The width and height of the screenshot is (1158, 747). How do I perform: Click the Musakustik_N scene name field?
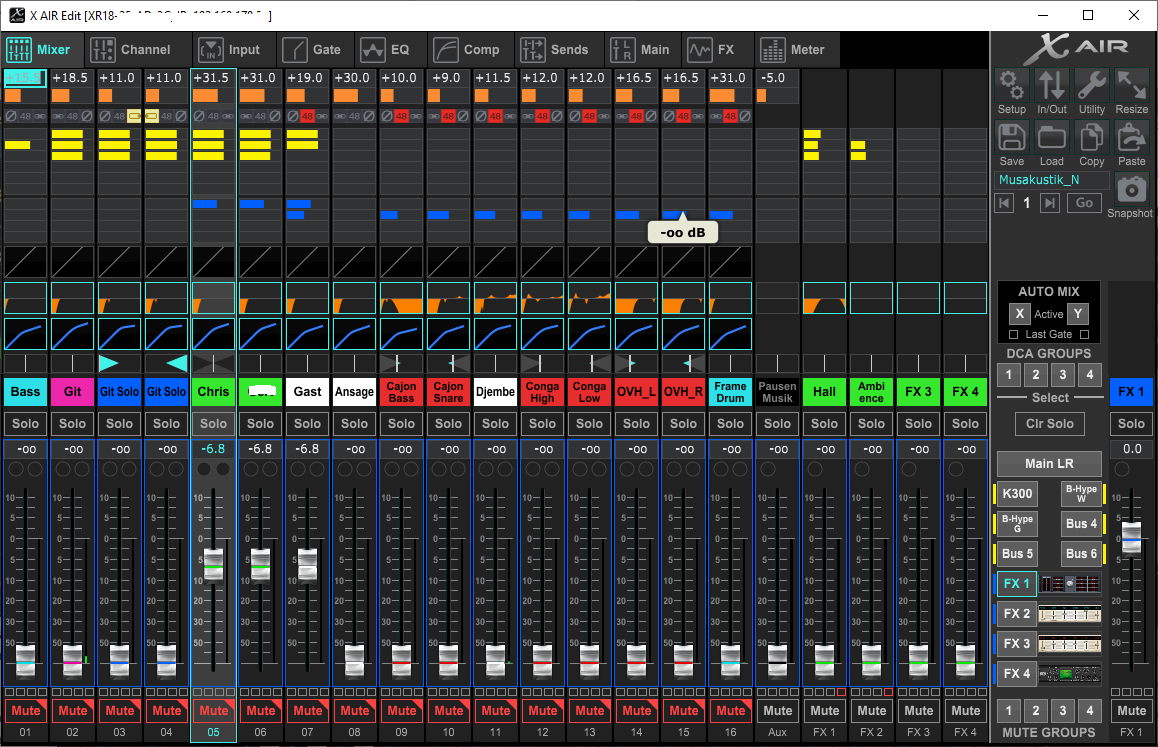1051,180
